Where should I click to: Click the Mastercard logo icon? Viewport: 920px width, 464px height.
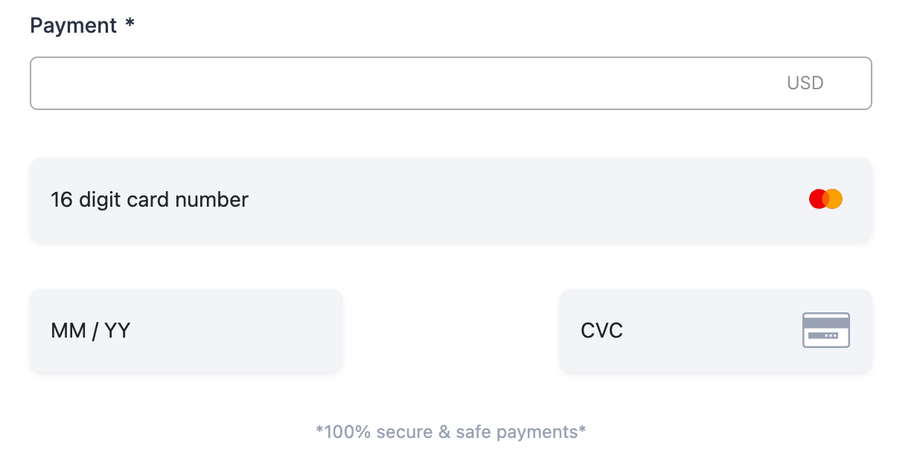tap(826, 199)
